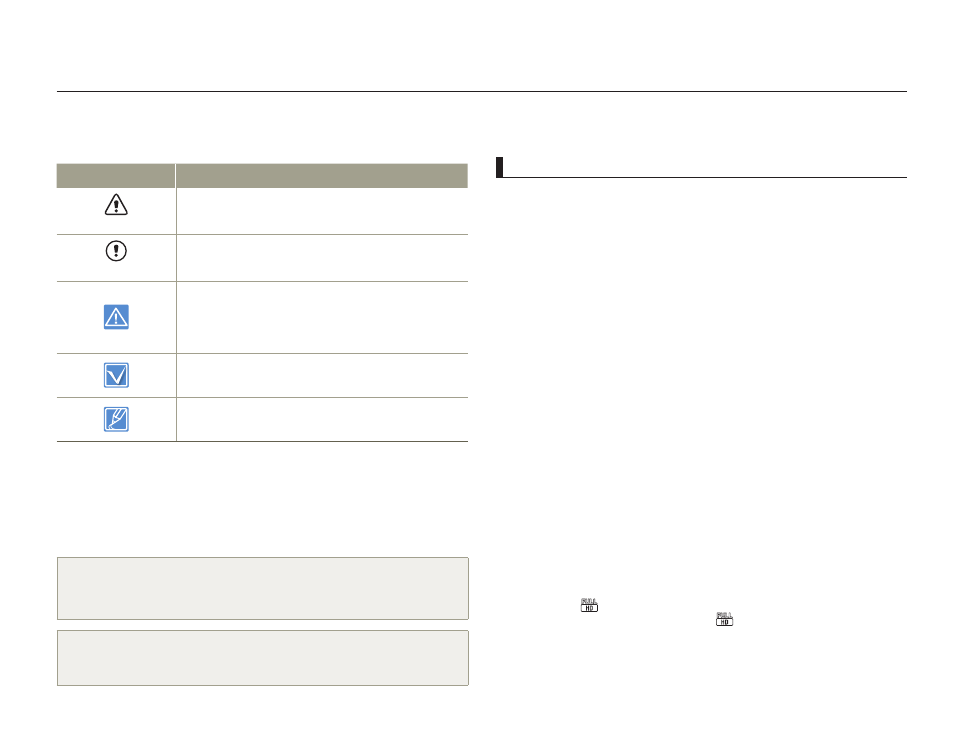Click the narrow left table header cell
The image size is (964, 737).
point(116,176)
